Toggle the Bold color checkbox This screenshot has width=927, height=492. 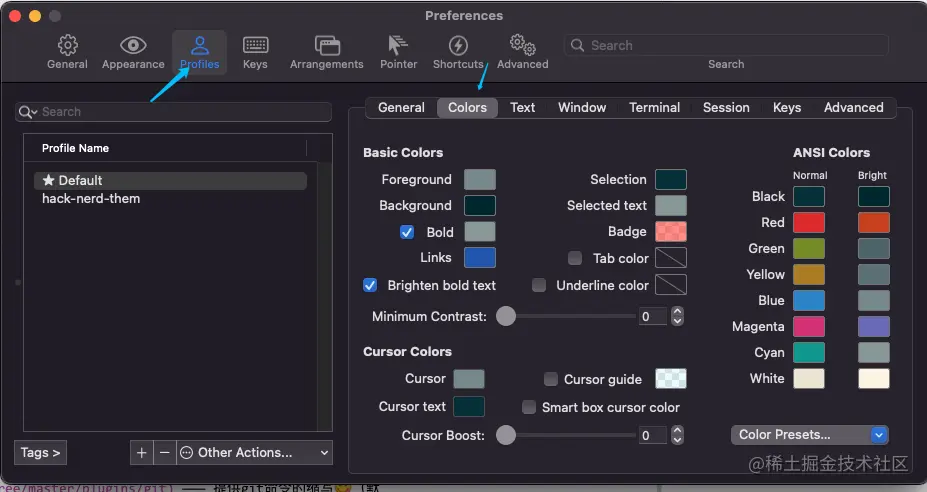point(407,232)
